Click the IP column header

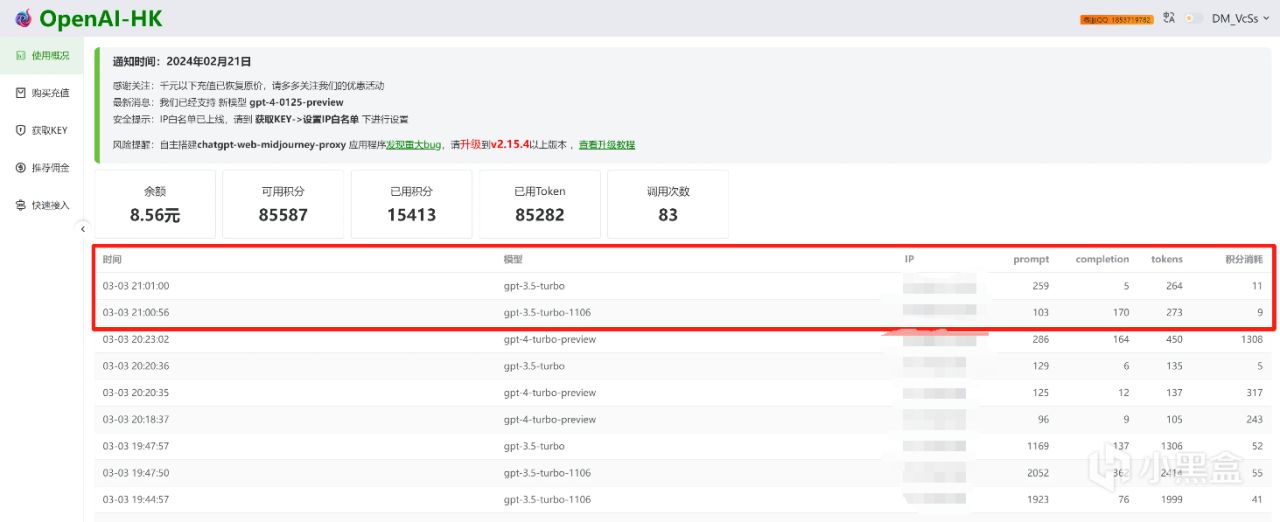coord(909,259)
